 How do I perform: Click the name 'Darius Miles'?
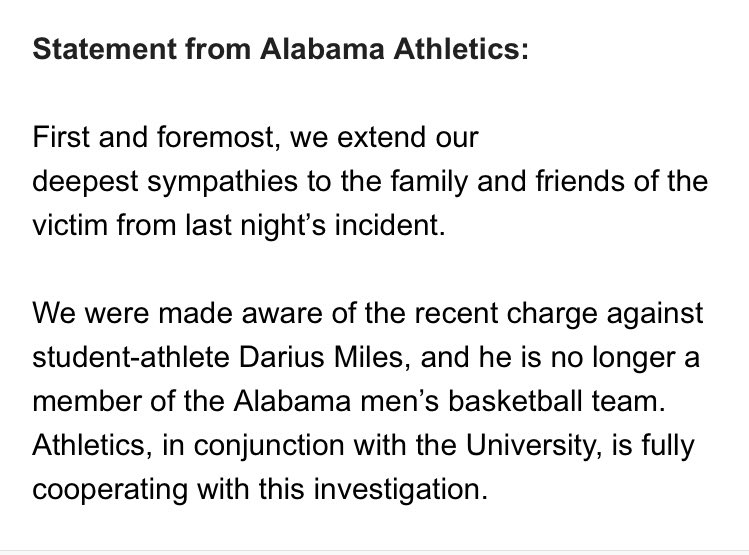[321, 357]
